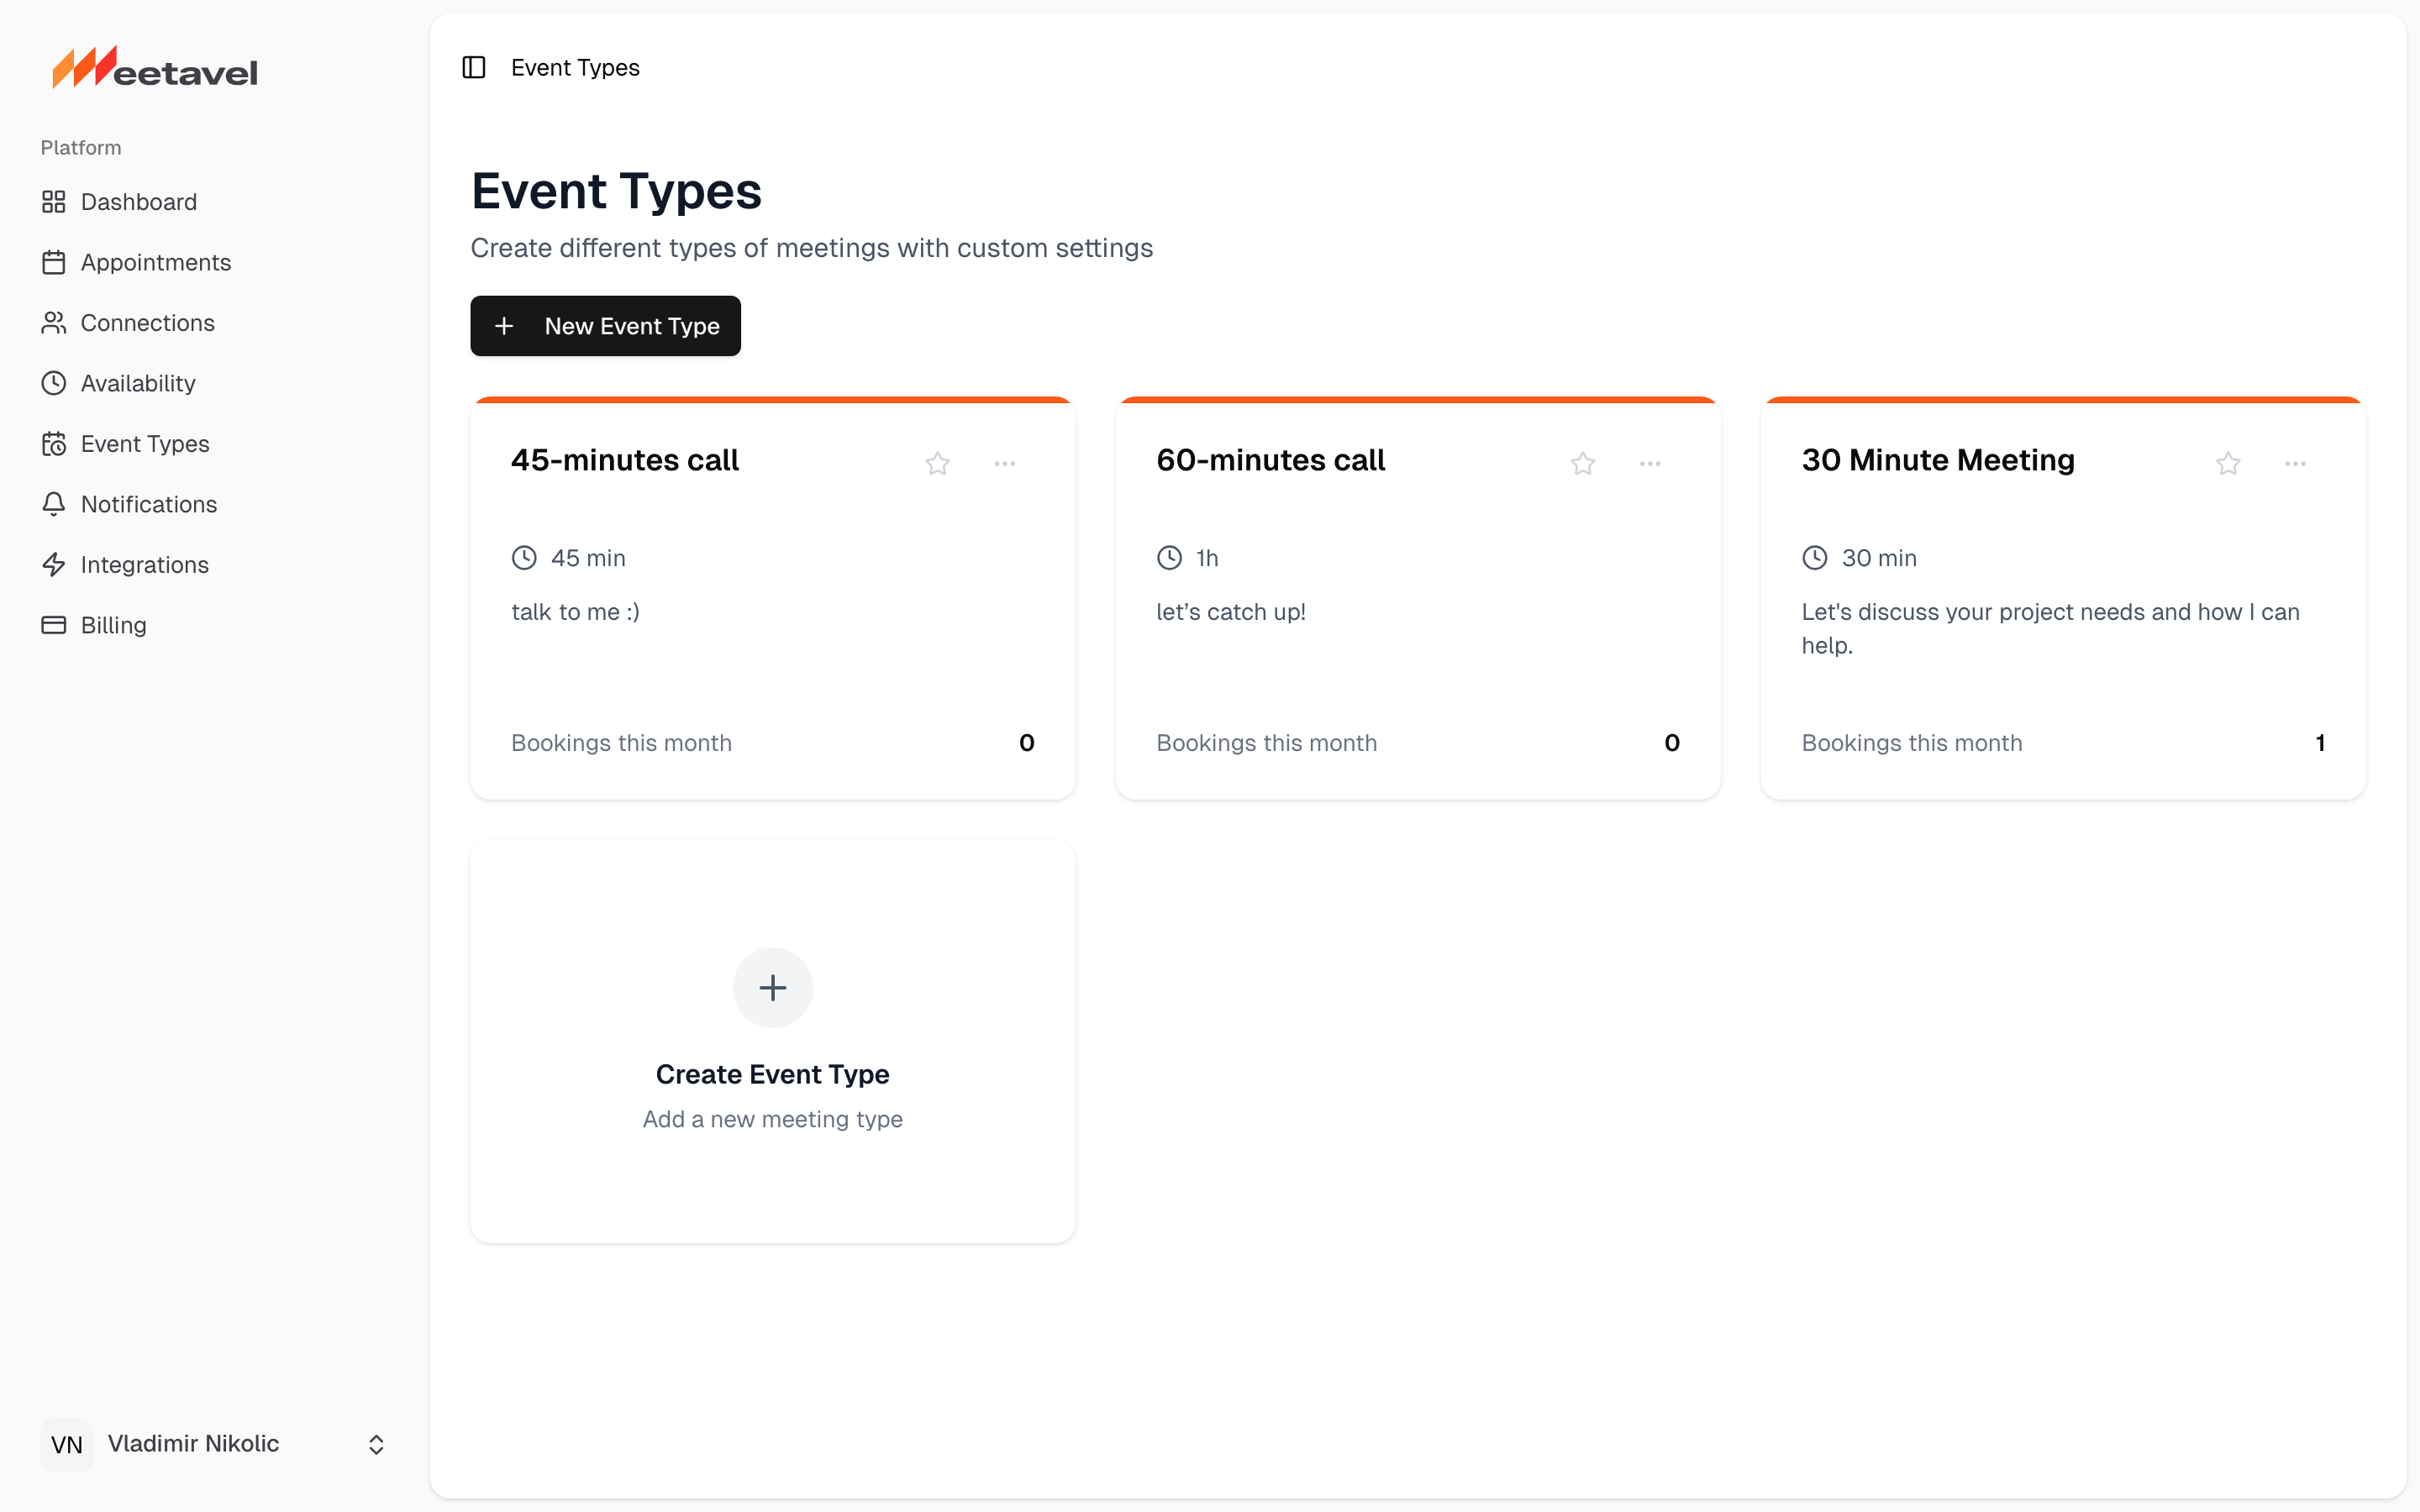The width and height of the screenshot is (2420, 1512).
Task: Open the 45-minutes call options menu
Action: click(x=1005, y=462)
